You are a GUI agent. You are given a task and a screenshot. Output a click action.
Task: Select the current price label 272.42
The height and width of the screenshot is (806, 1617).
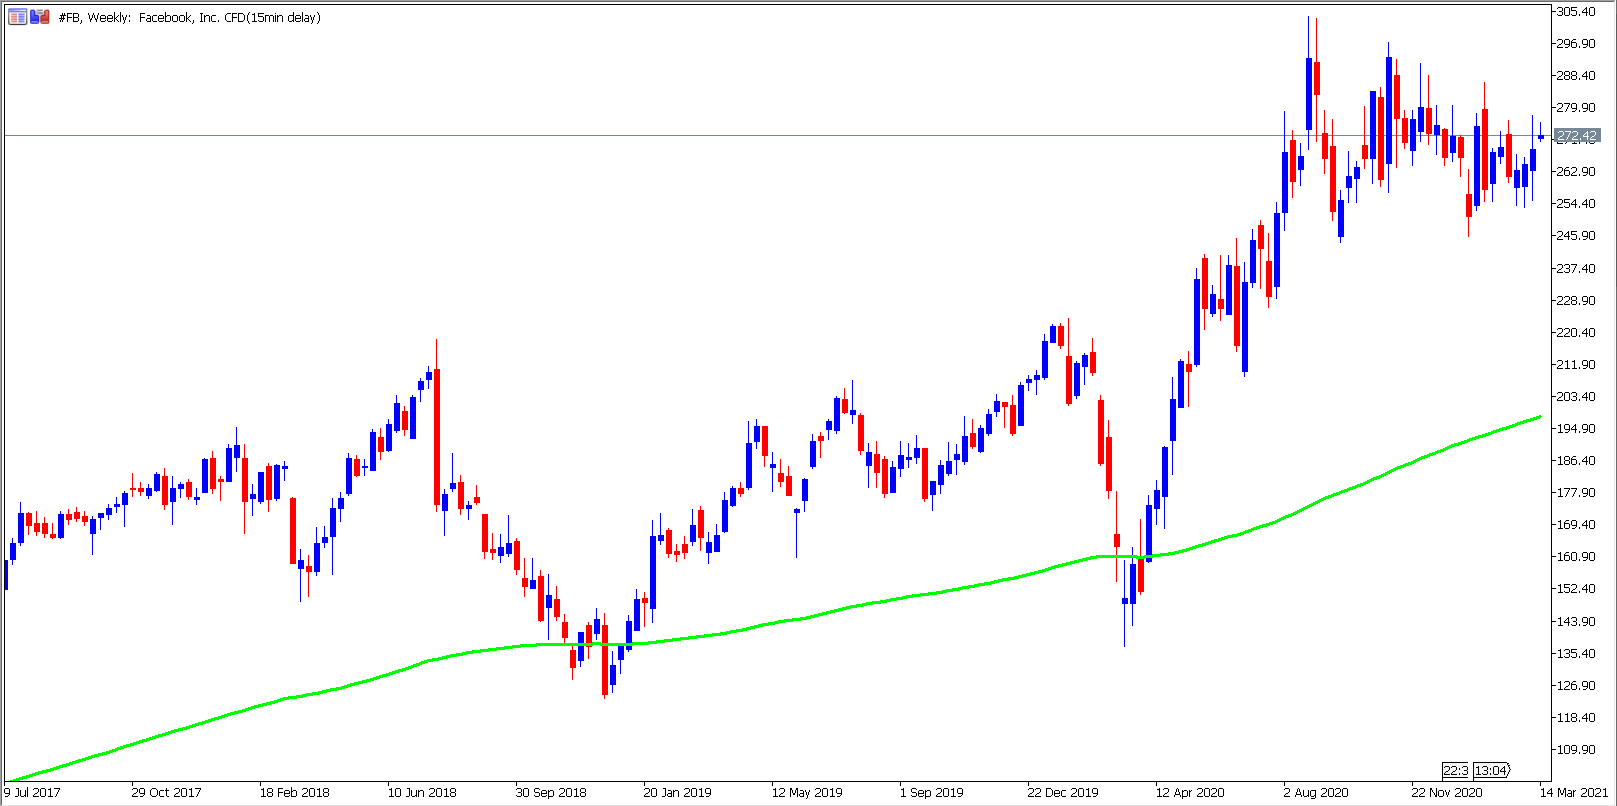(x=1578, y=136)
